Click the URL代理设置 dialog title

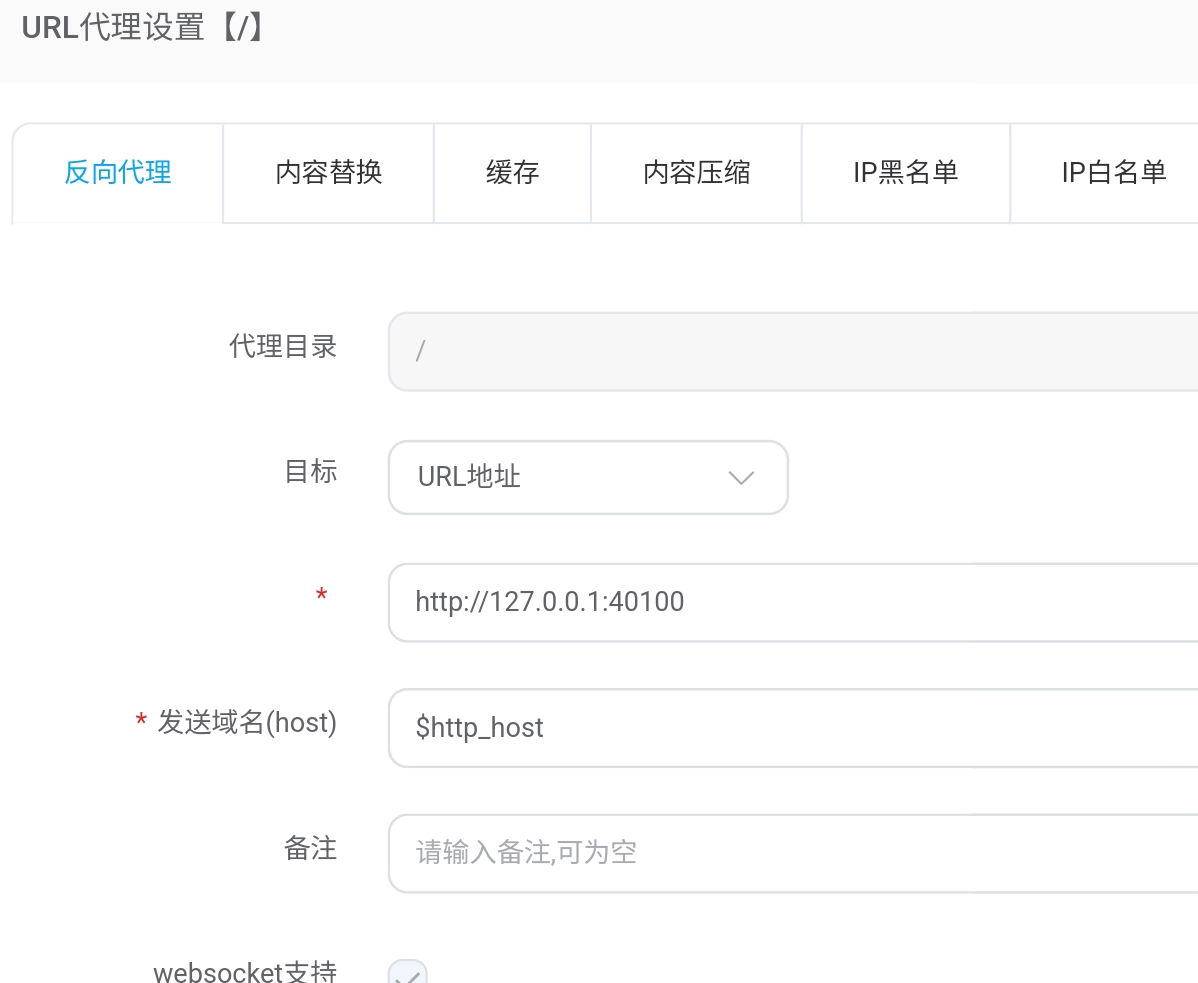pyautogui.click(x=144, y=28)
